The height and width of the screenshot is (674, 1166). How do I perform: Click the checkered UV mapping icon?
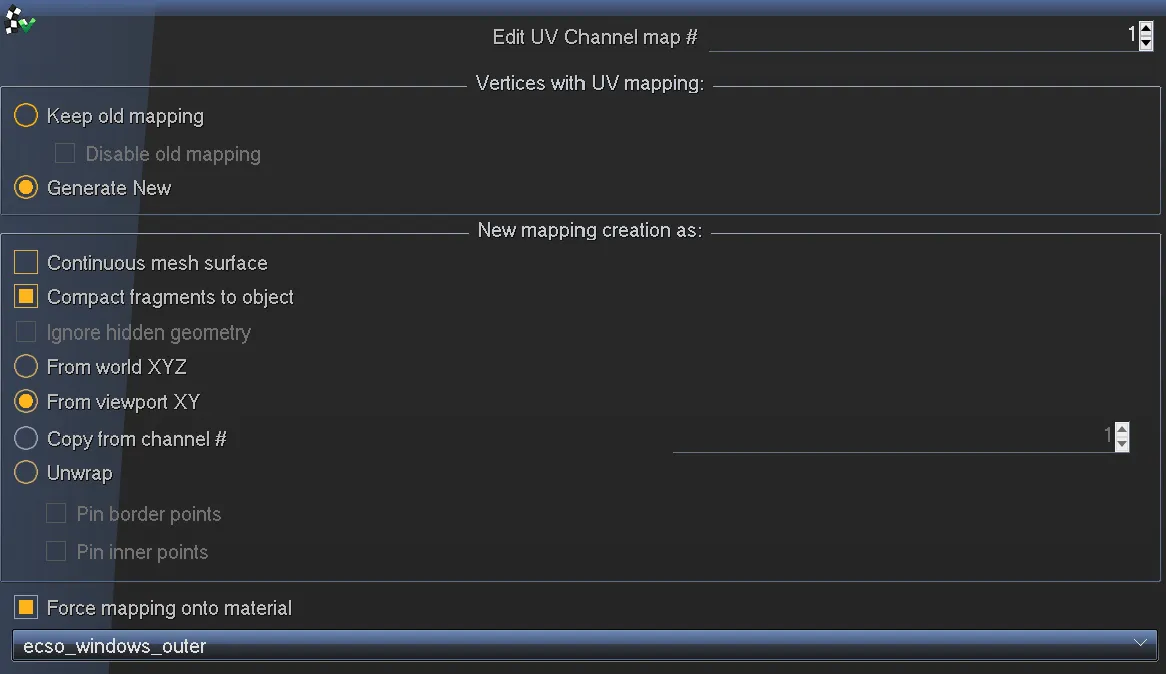19,21
